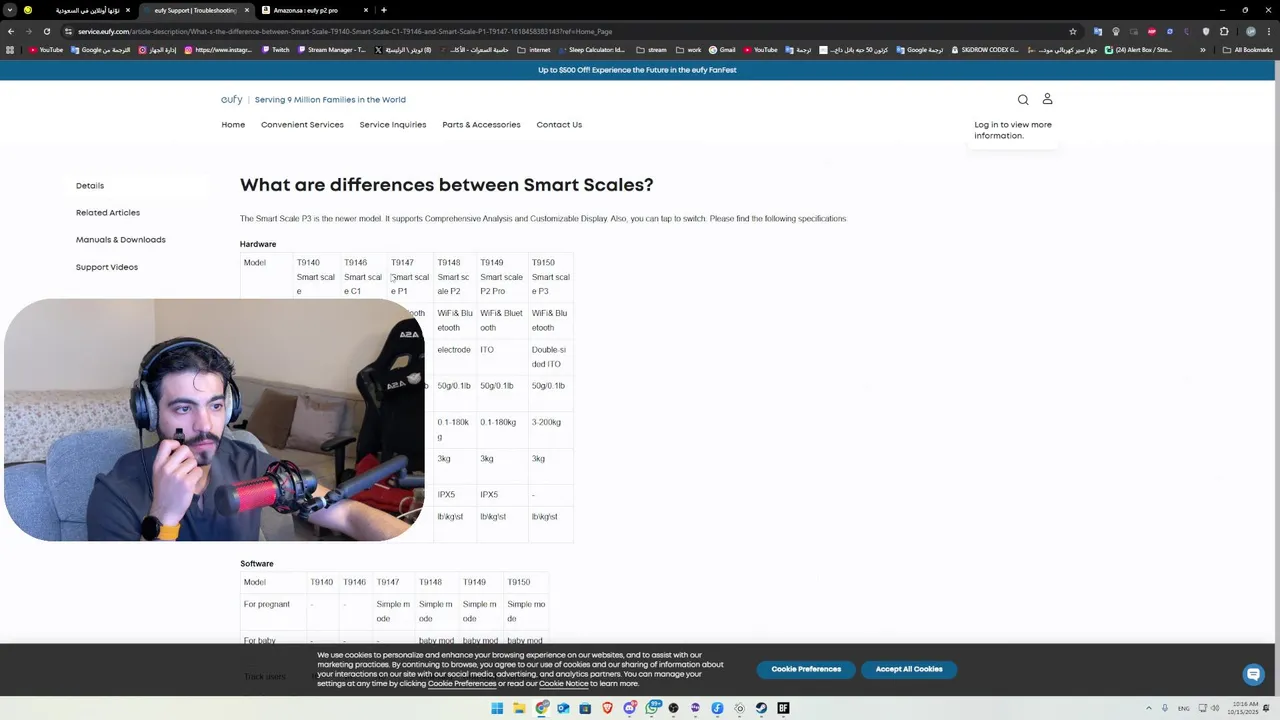Open Sleep Calculator bookmark
This screenshot has width=1280, height=720.
pyautogui.click(x=591, y=50)
